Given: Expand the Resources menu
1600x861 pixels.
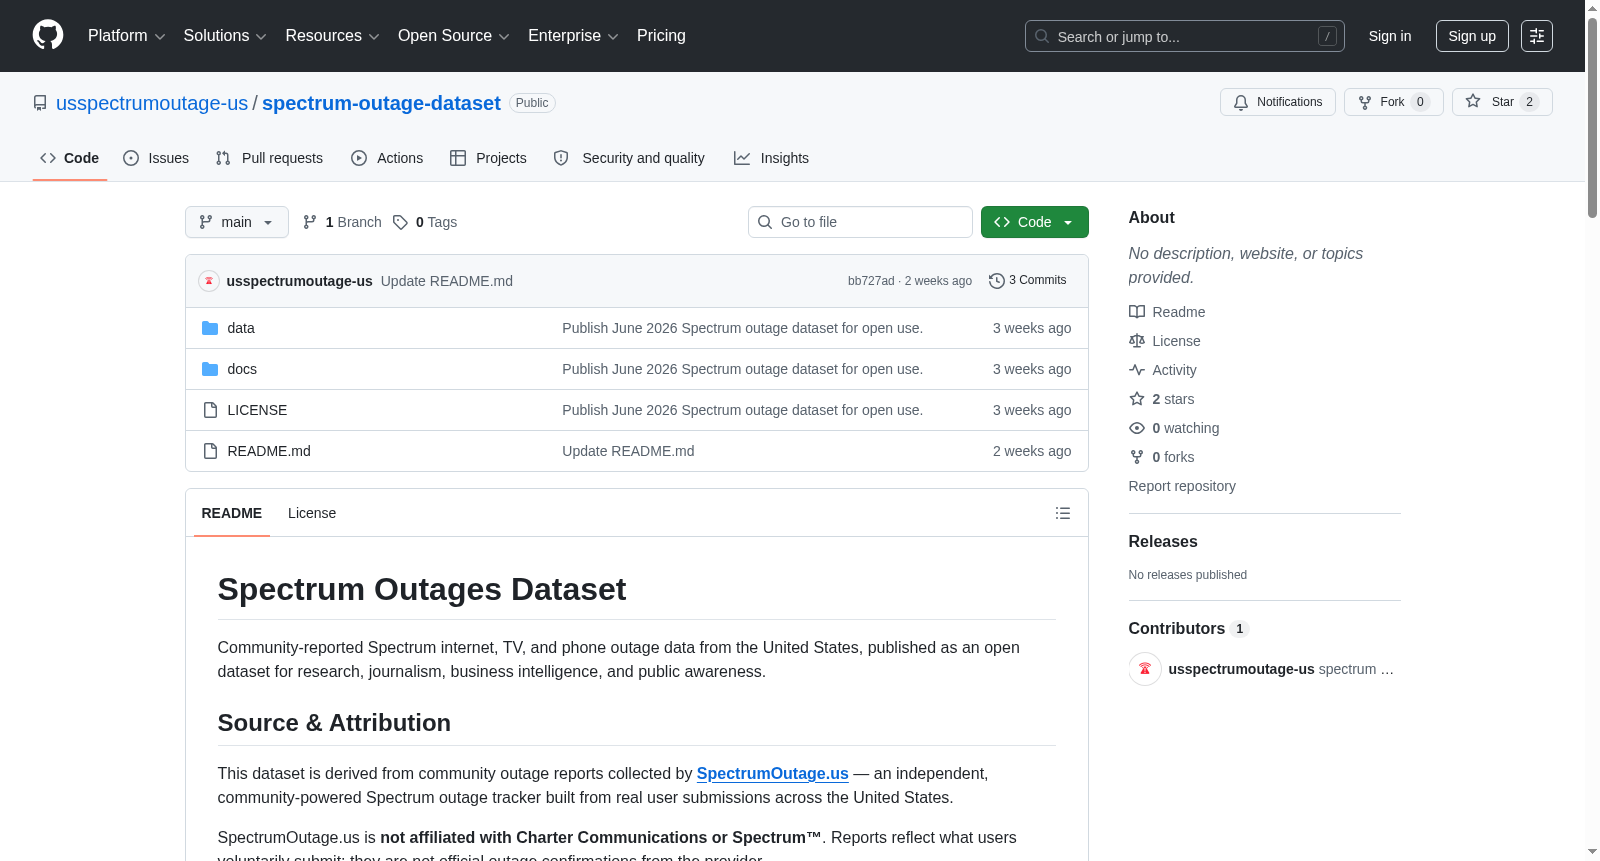Looking at the screenshot, I should (x=332, y=36).
